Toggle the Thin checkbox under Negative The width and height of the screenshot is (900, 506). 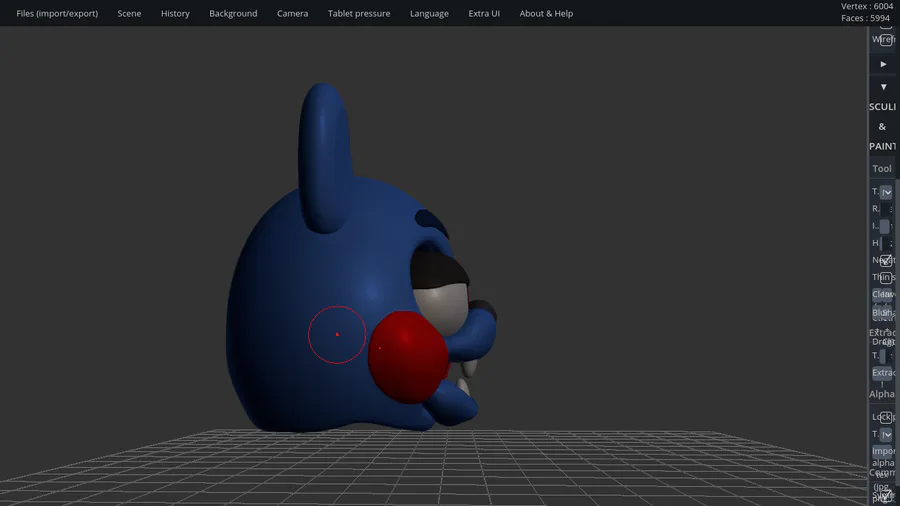pos(886,278)
